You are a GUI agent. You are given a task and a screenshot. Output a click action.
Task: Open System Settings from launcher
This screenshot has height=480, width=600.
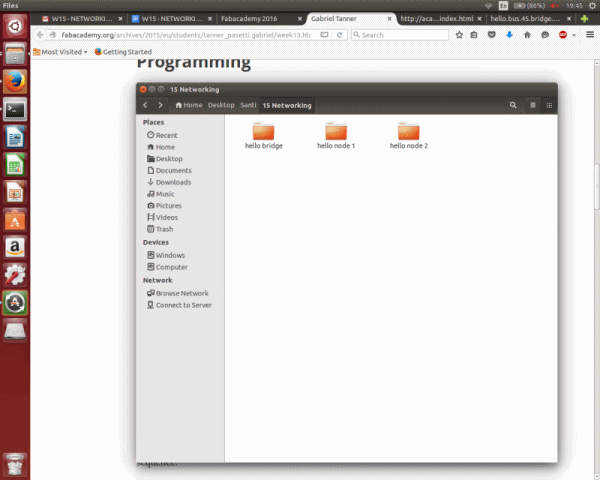click(15, 275)
